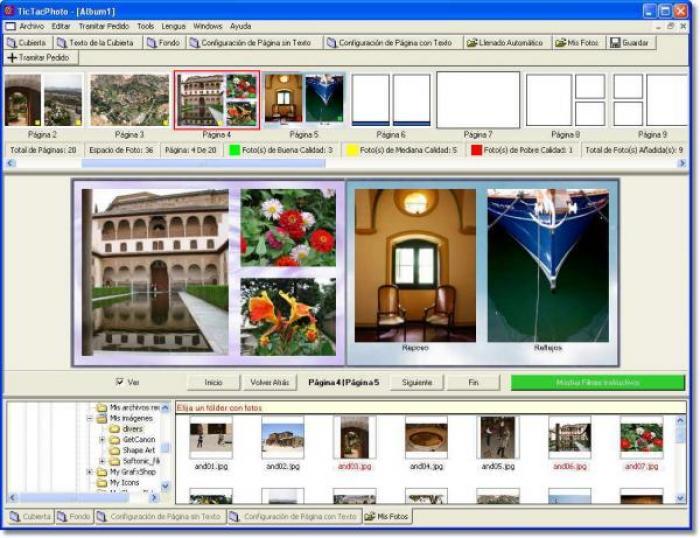Jump to the end with Fin
Viewport: 700px width, 538px height.
(x=474, y=383)
